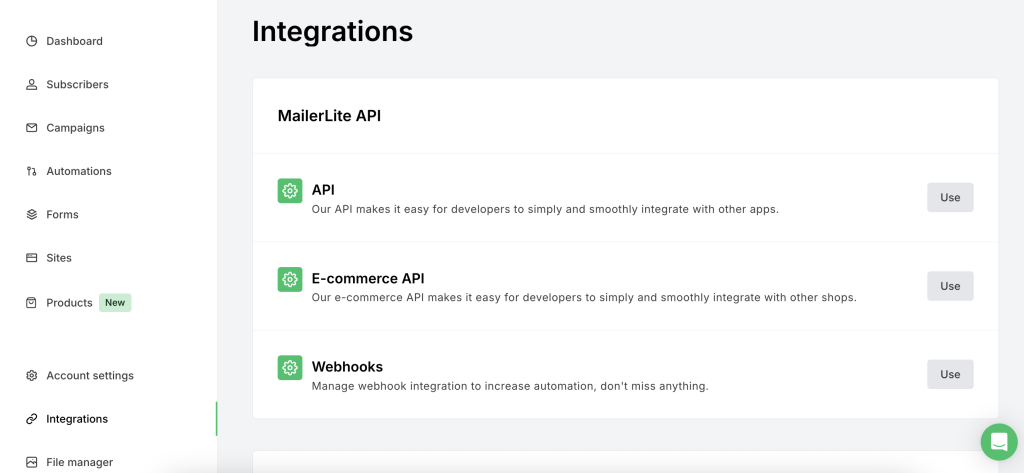Click the Dashboard pie chart icon

tap(32, 41)
